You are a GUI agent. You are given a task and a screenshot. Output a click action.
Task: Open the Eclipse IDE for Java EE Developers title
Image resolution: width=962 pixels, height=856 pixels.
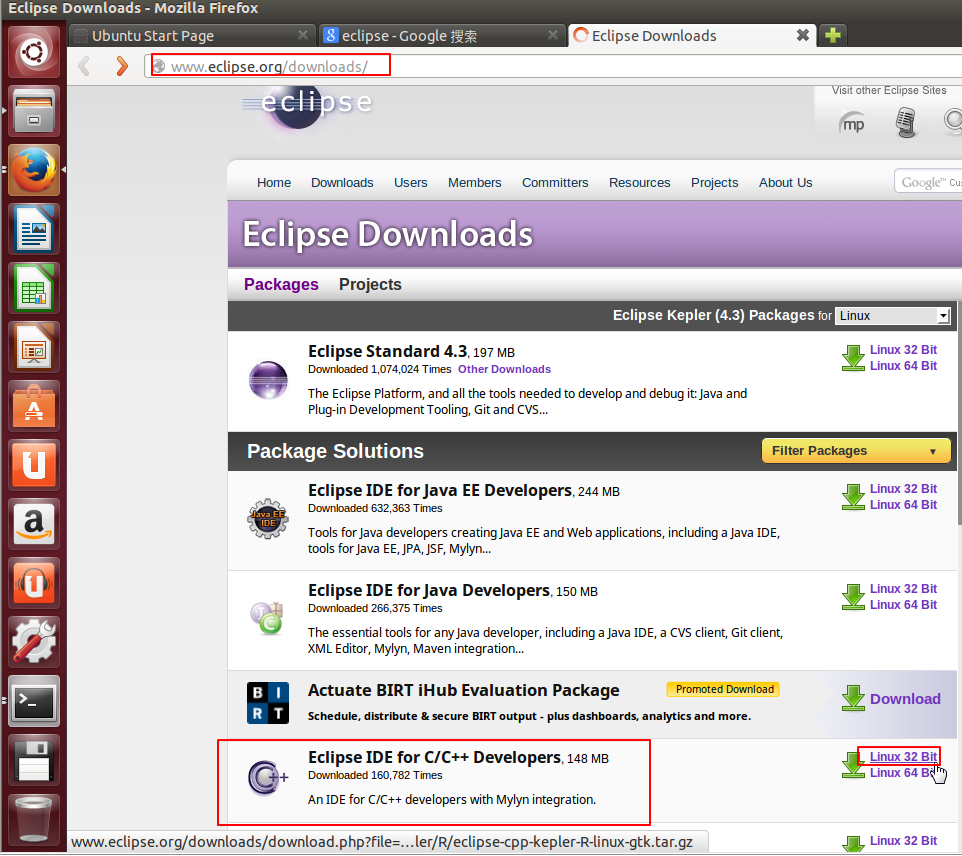tap(440, 491)
